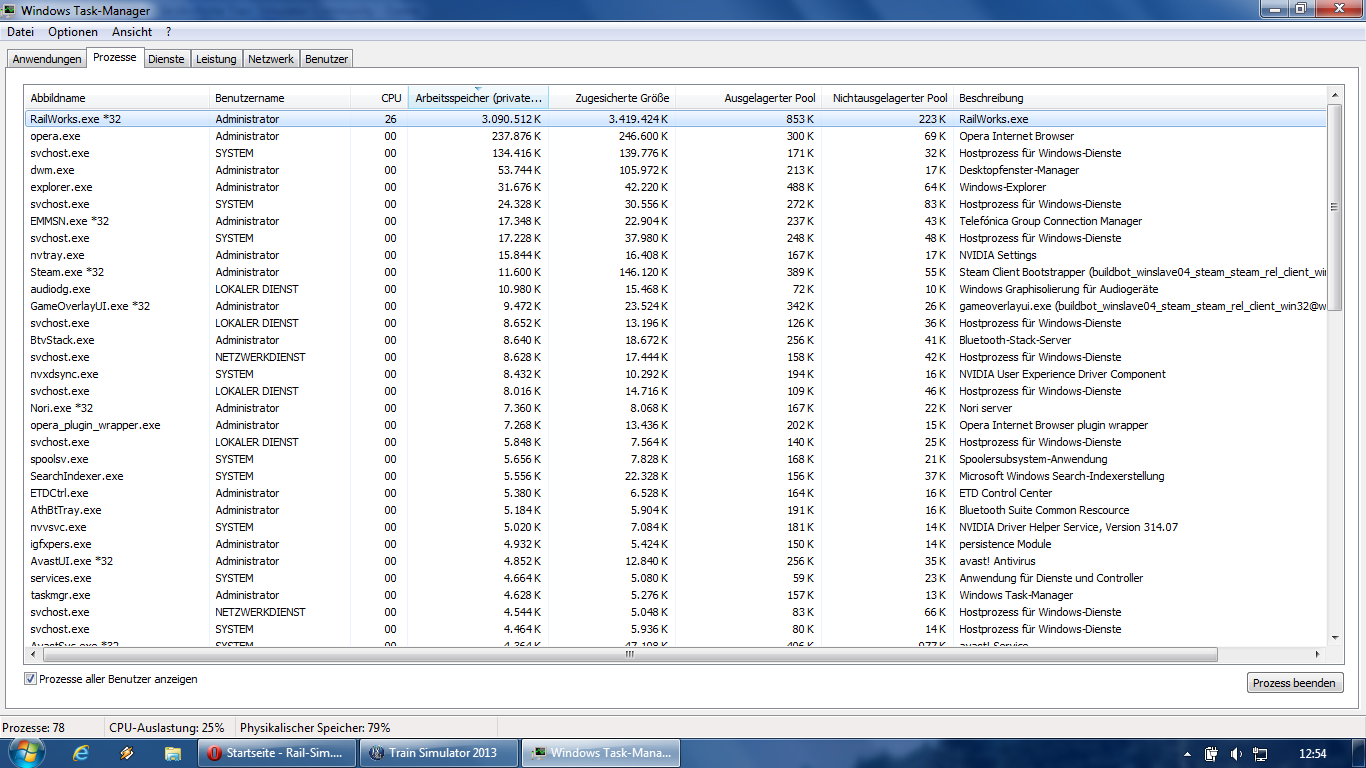This screenshot has width=1366, height=768.
Task: Select the GameOverlayUI.exe *32 process
Action: 676,306
